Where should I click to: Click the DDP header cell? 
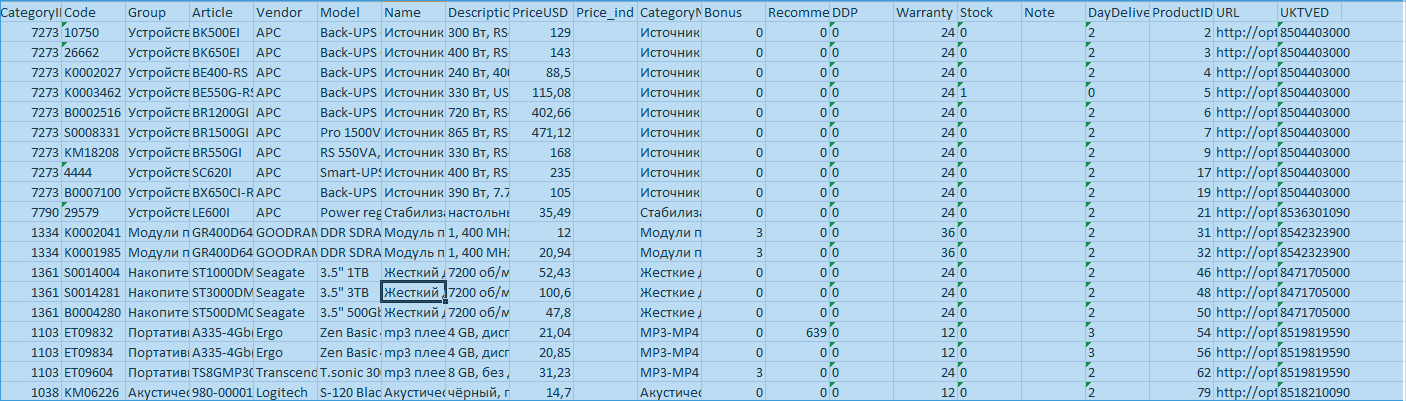(862, 13)
